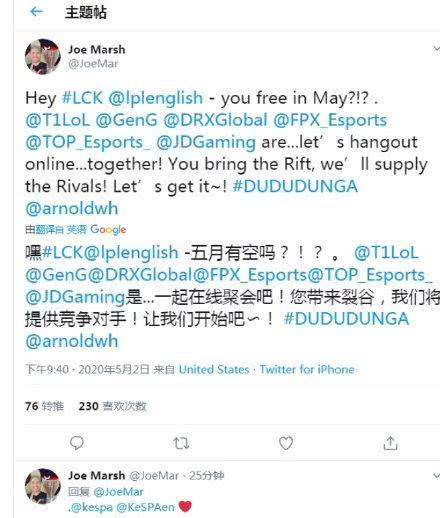Share the tweet via the upload icon
The height and width of the screenshot is (518, 440).
[x=390, y=443]
